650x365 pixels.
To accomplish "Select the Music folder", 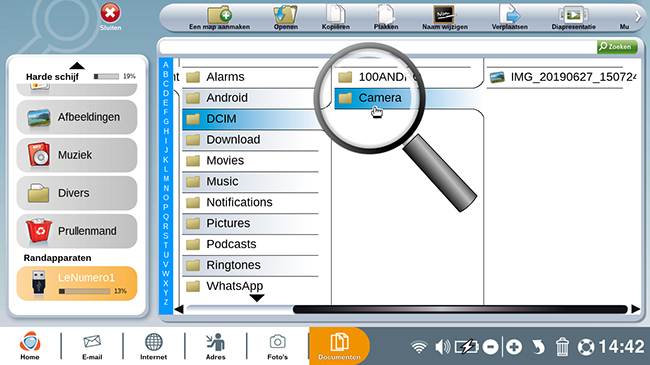I will [250, 182].
